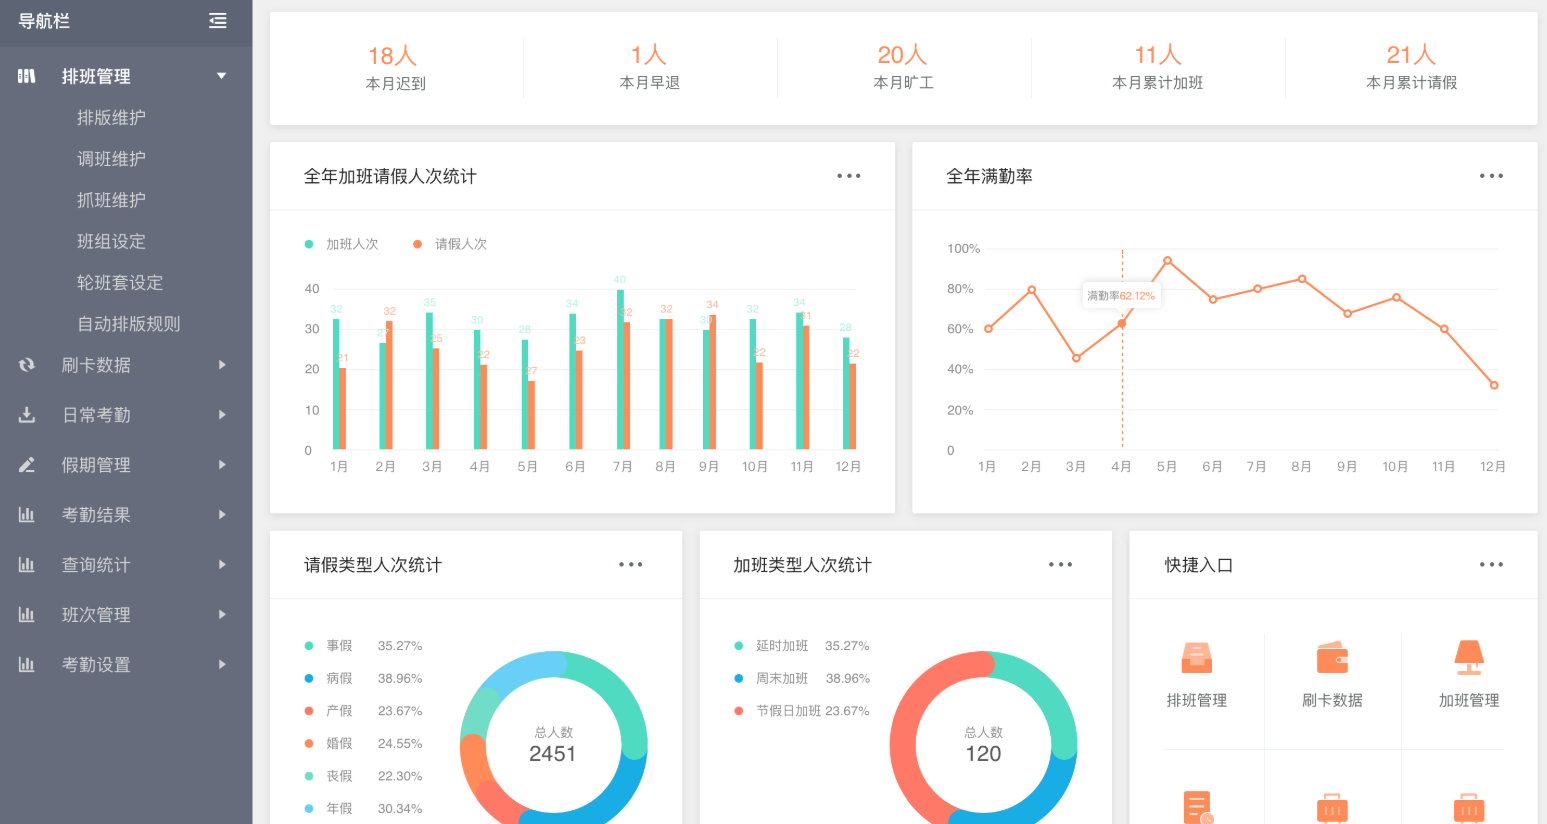Image resolution: width=1547 pixels, height=824 pixels.
Task: Open 排版维护 menu item
Action: [111, 118]
